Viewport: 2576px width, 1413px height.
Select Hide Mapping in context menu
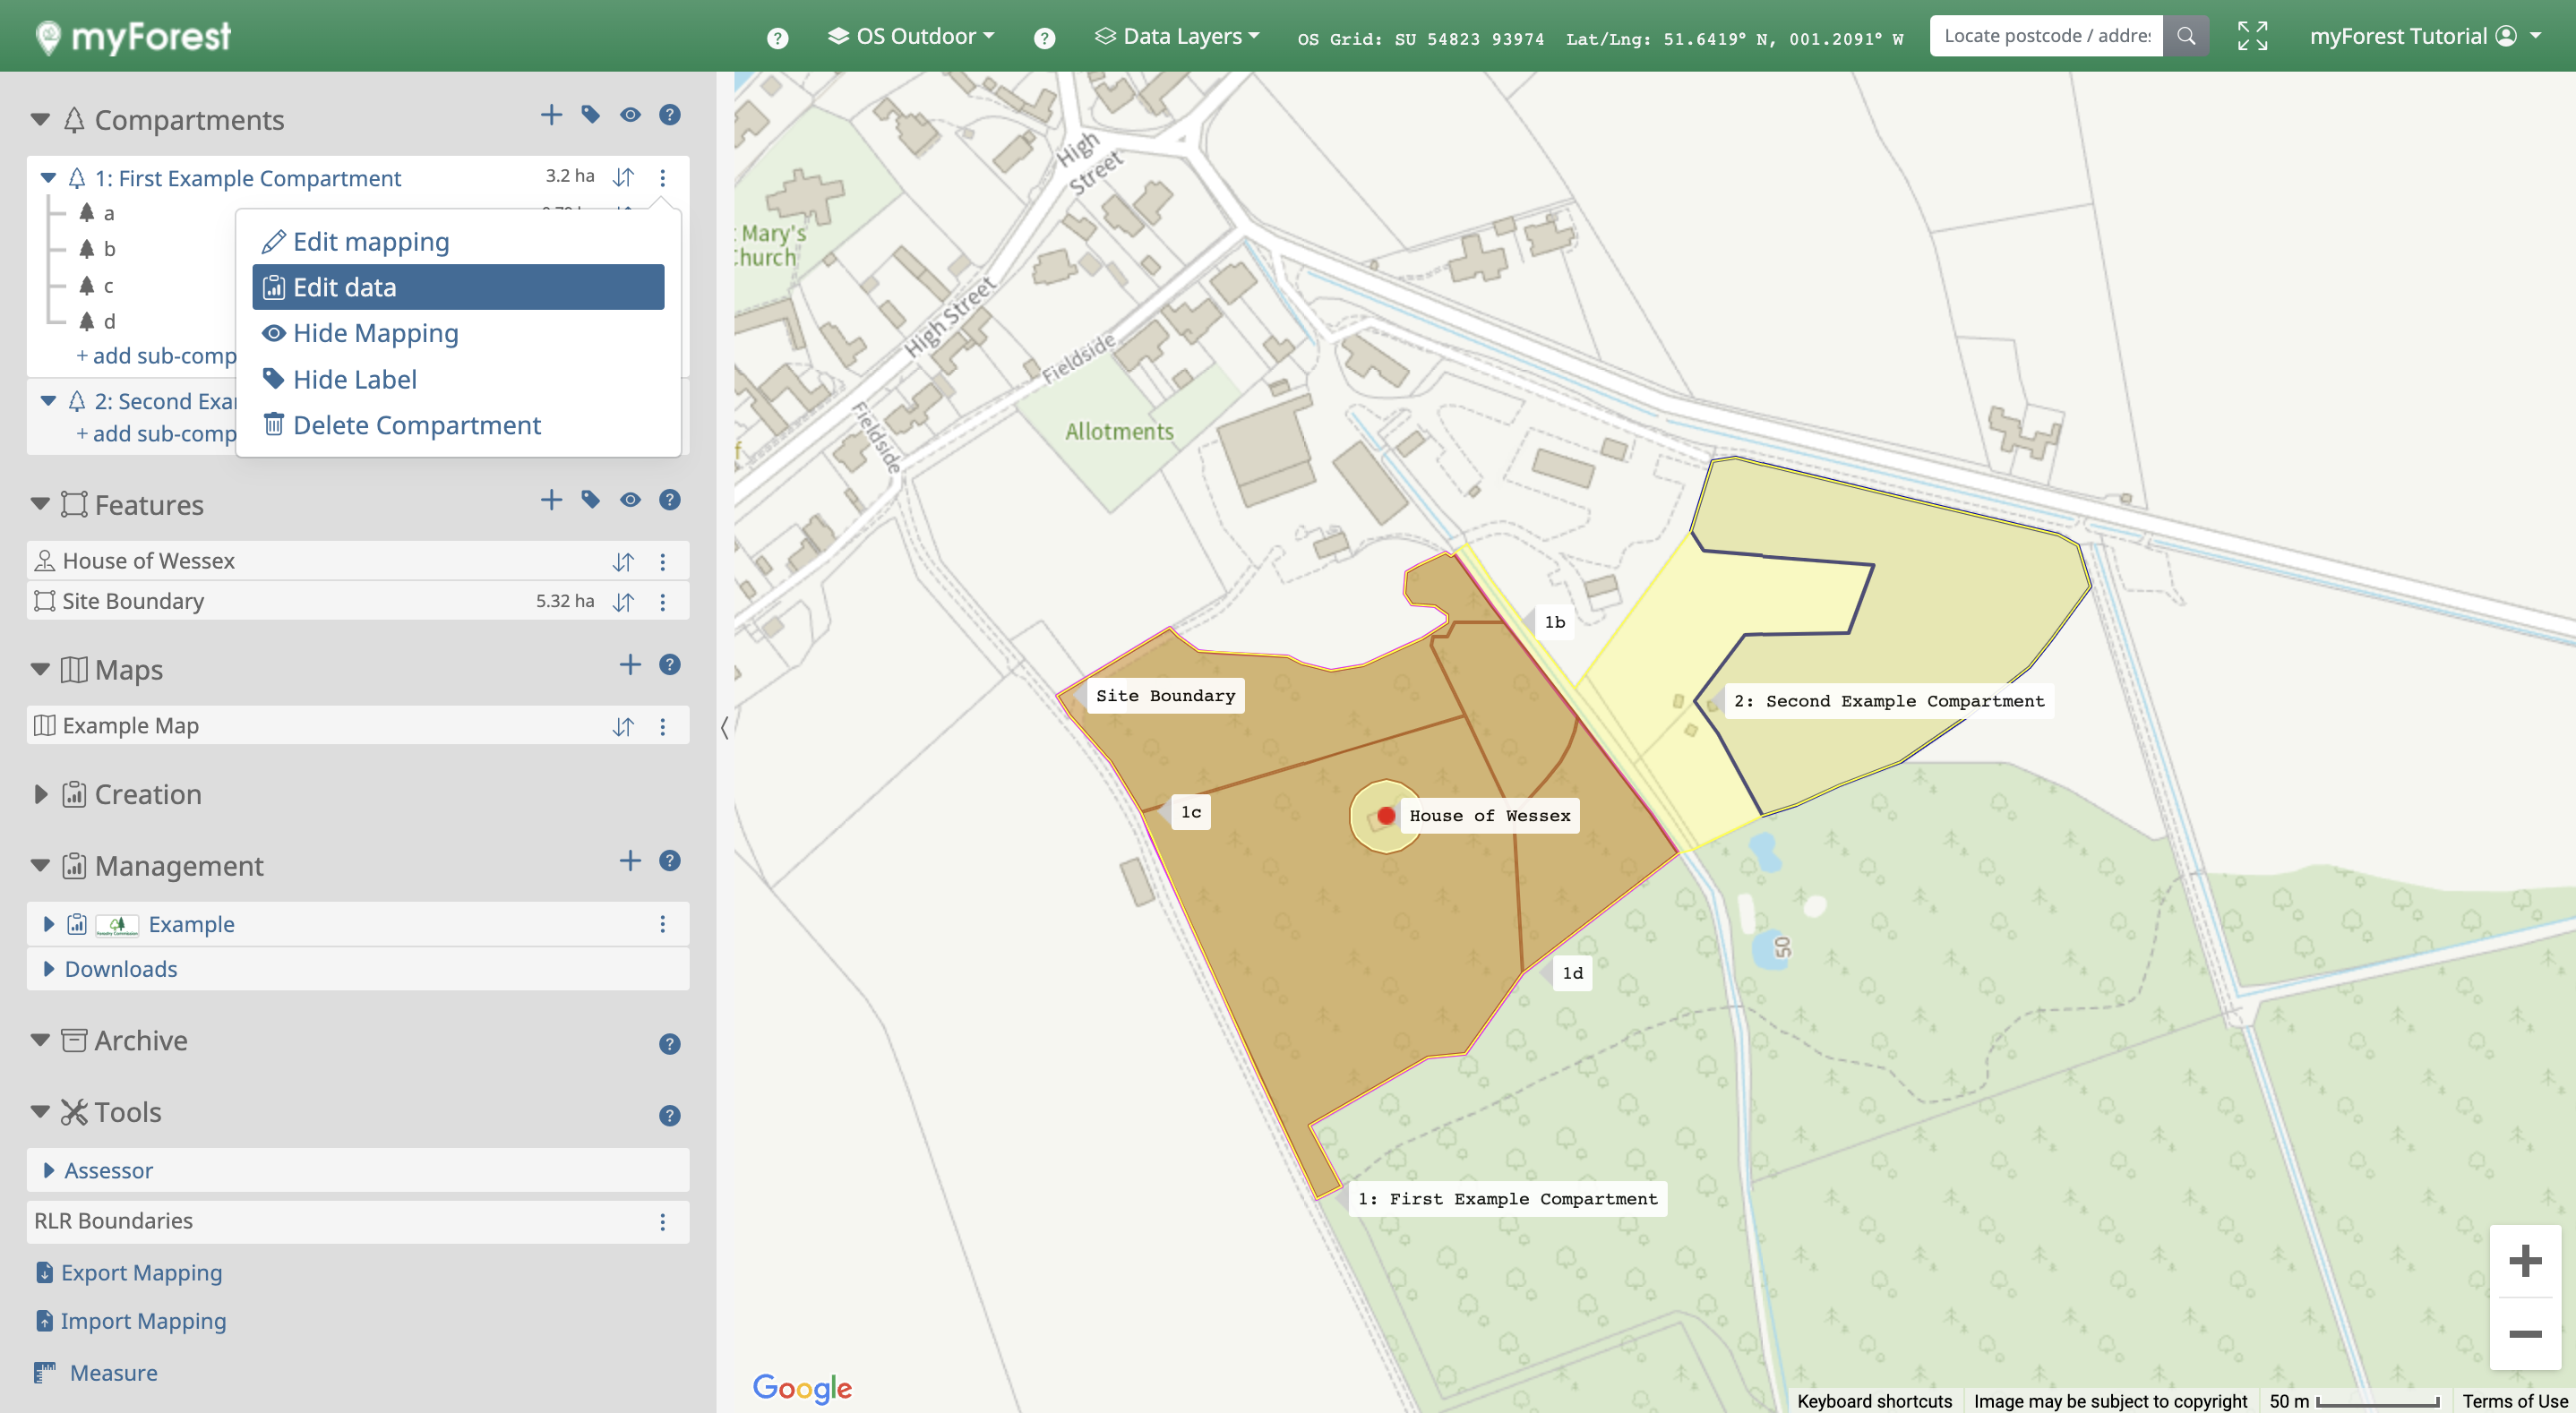click(x=375, y=333)
